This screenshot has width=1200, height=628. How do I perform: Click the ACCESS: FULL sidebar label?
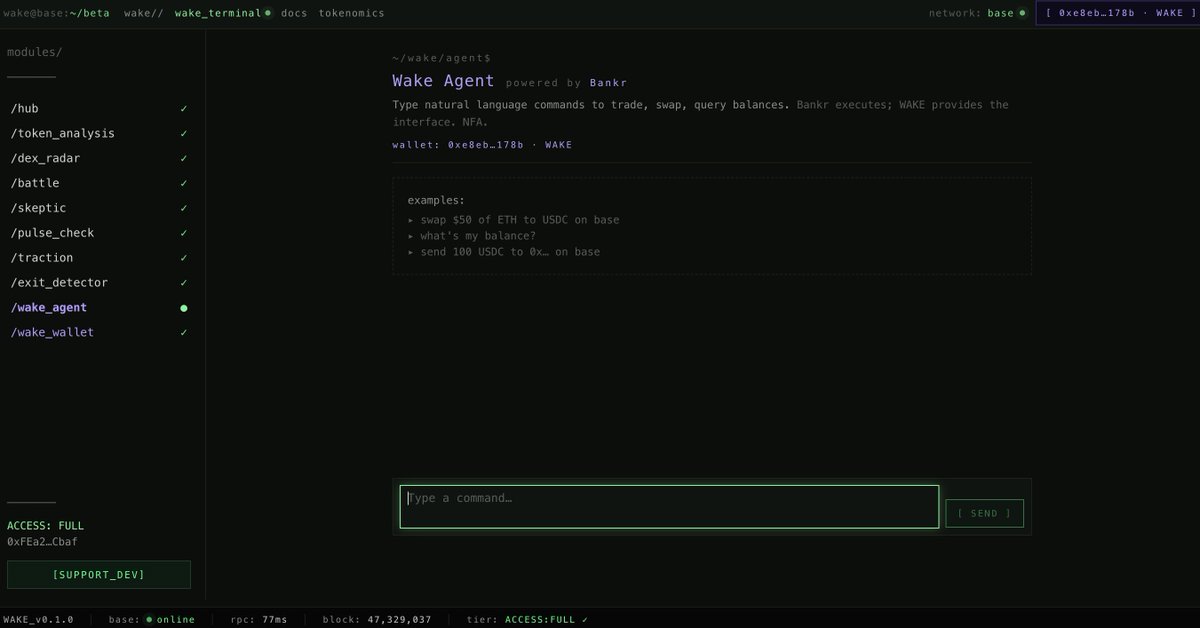(x=46, y=525)
